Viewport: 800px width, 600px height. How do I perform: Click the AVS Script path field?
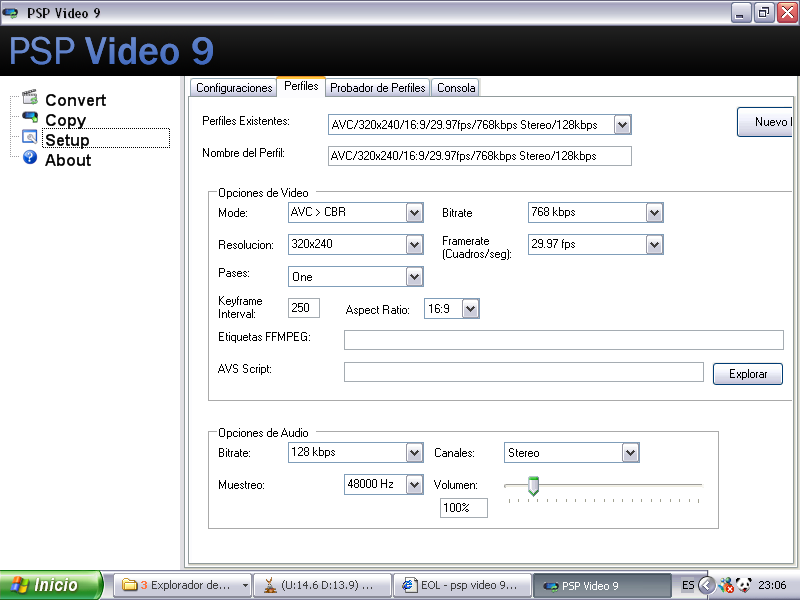tap(524, 372)
